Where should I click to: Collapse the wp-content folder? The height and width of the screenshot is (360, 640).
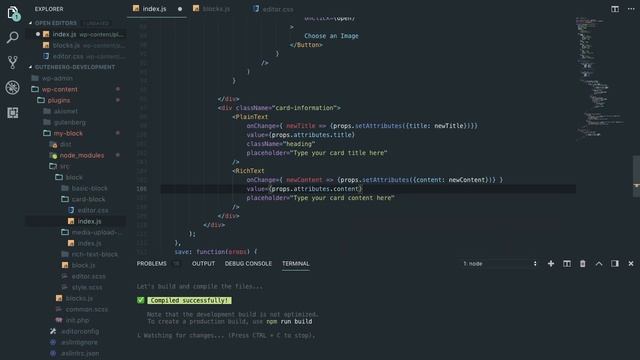click(x=60, y=89)
